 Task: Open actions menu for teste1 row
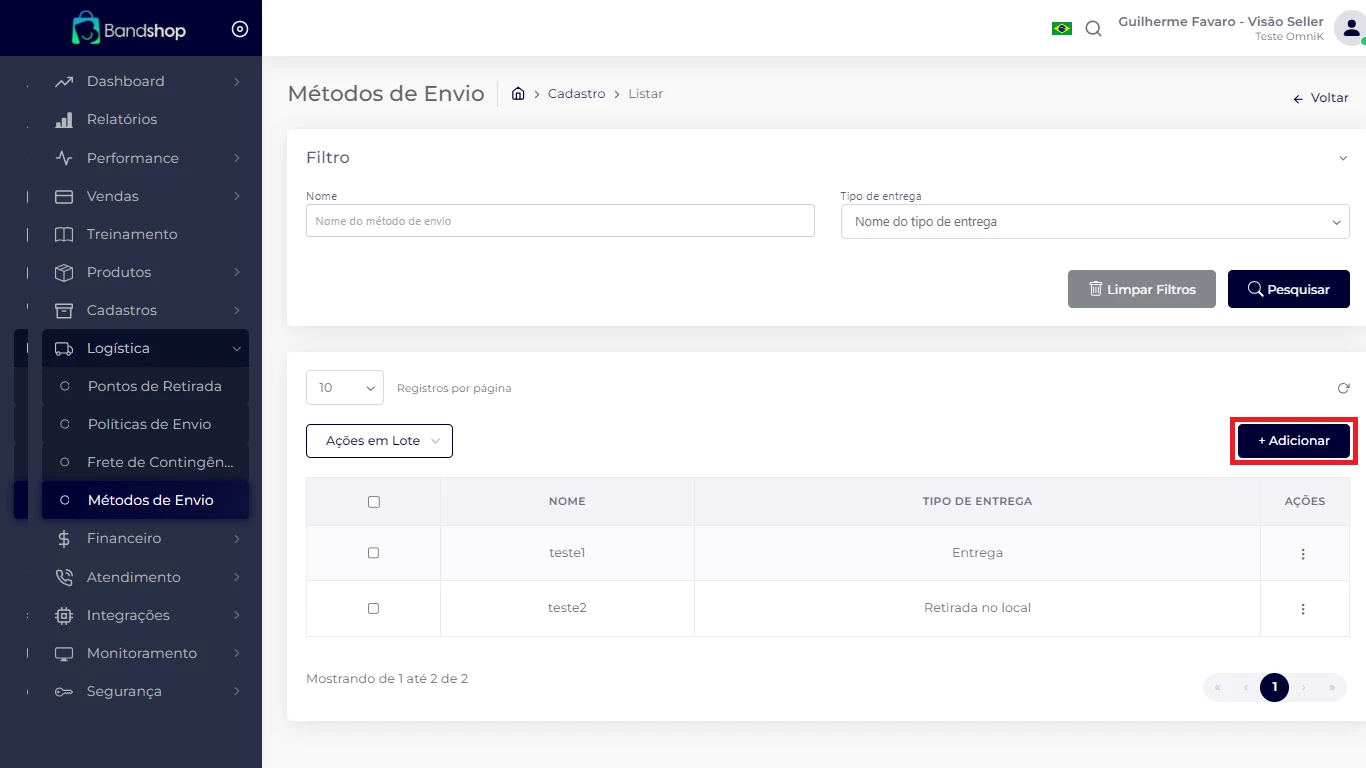[1303, 554]
